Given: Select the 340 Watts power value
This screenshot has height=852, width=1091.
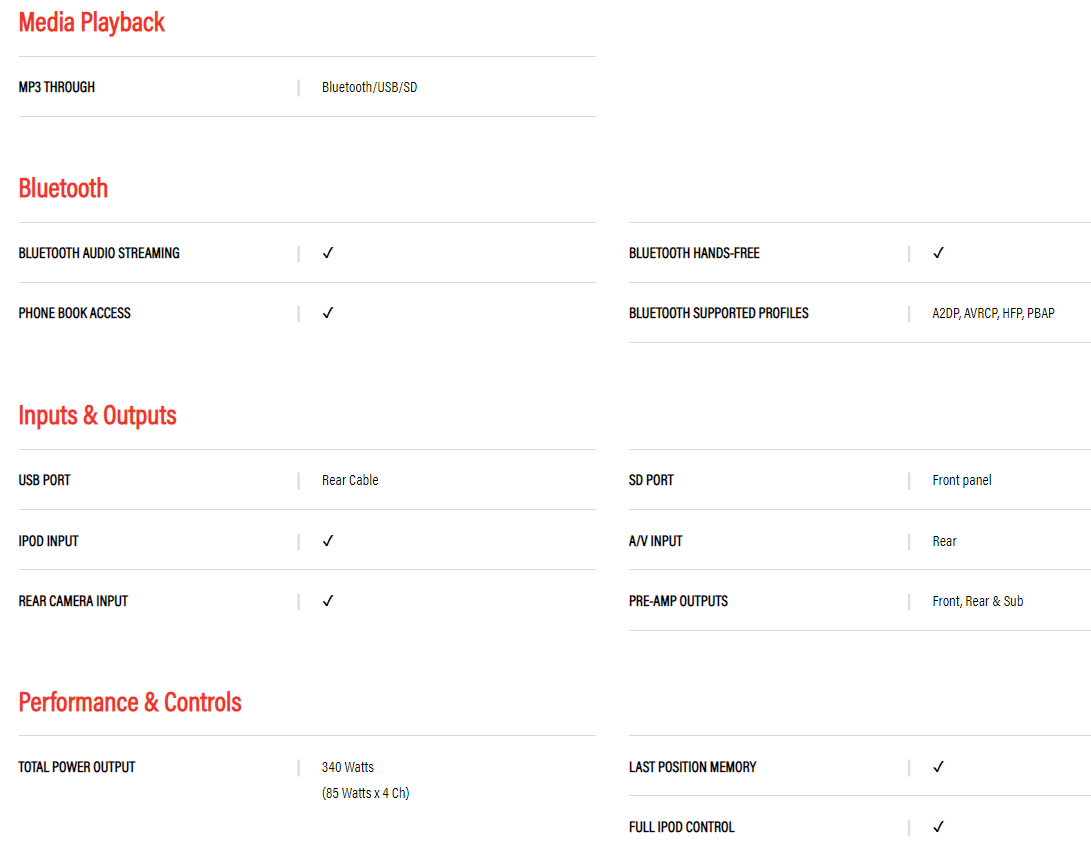Looking at the screenshot, I should 348,767.
